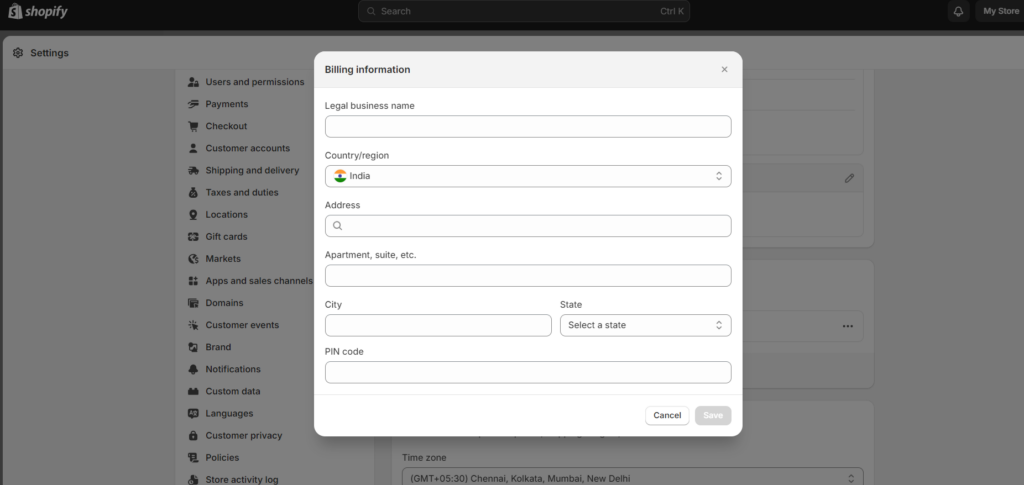
Task: Click the Gift cards icon
Action: pyautogui.click(x=193, y=237)
